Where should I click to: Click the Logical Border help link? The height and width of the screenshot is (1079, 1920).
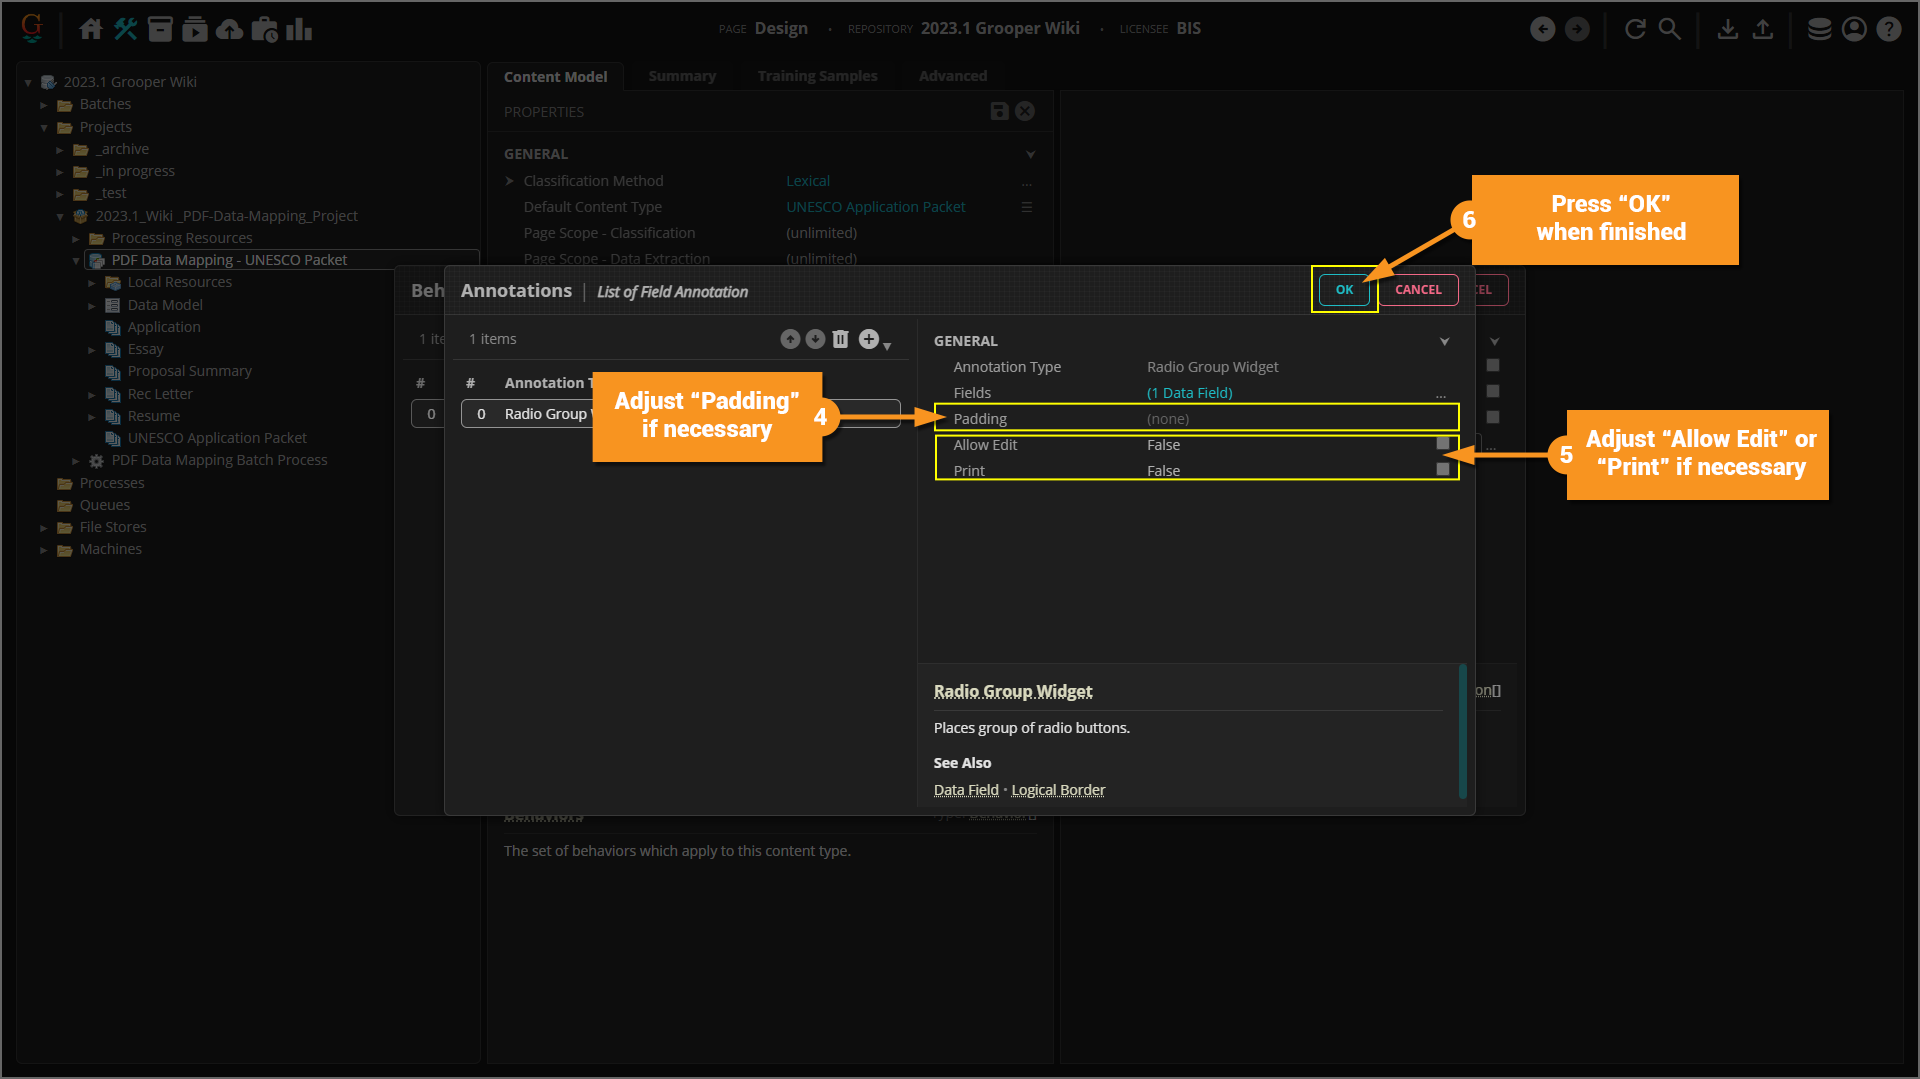coord(1058,790)
